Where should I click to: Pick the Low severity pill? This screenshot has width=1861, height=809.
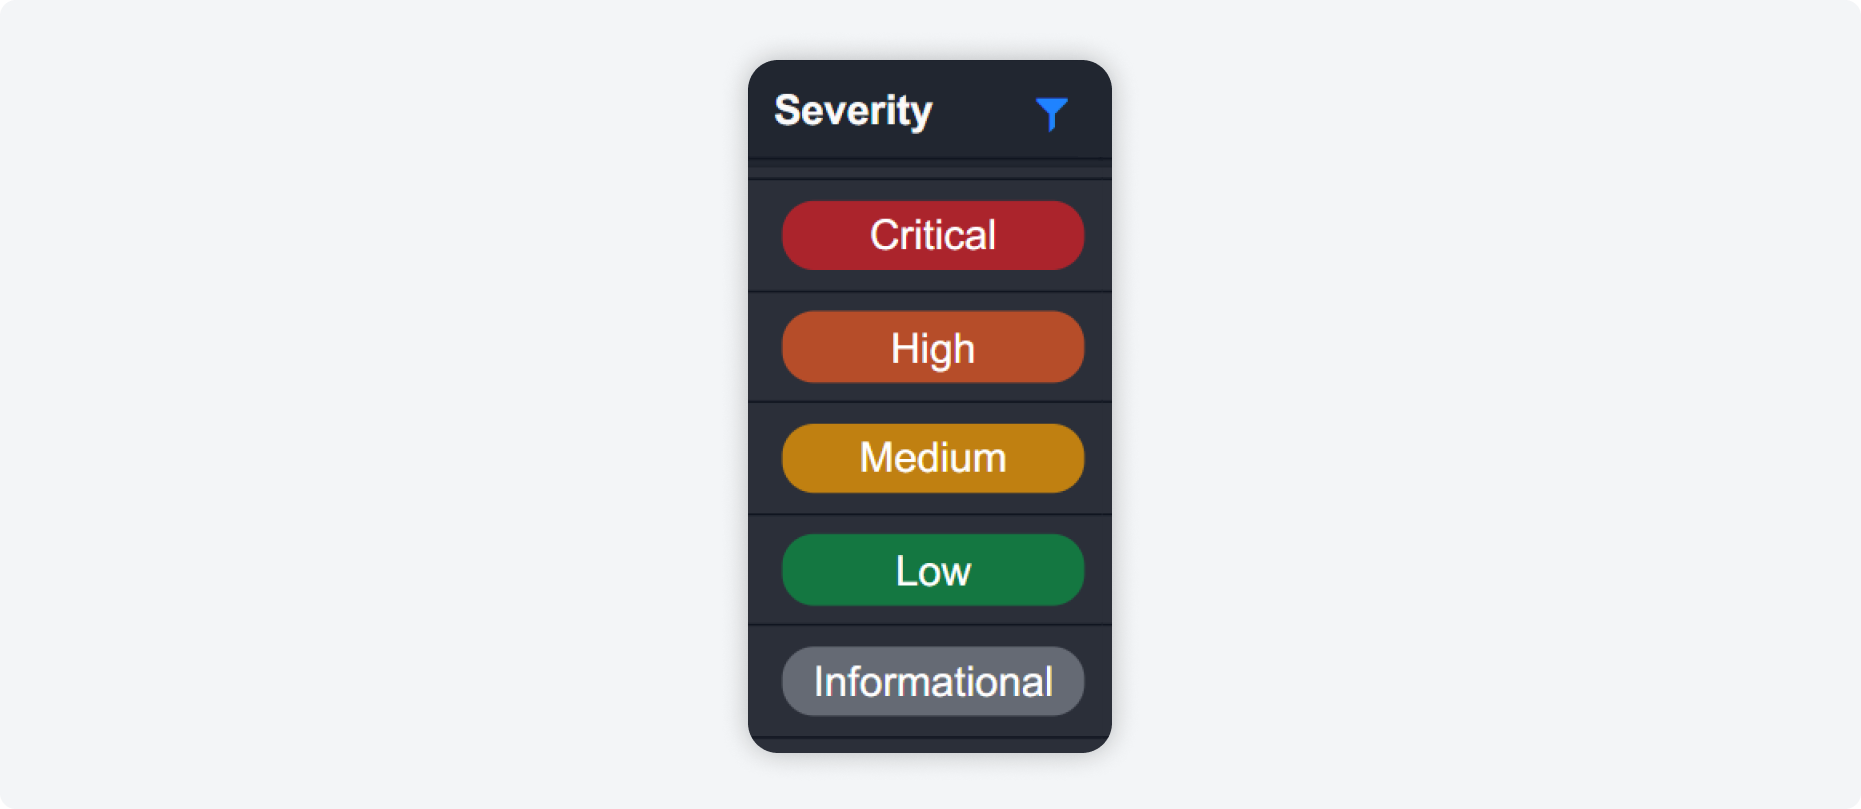point(932,570)
